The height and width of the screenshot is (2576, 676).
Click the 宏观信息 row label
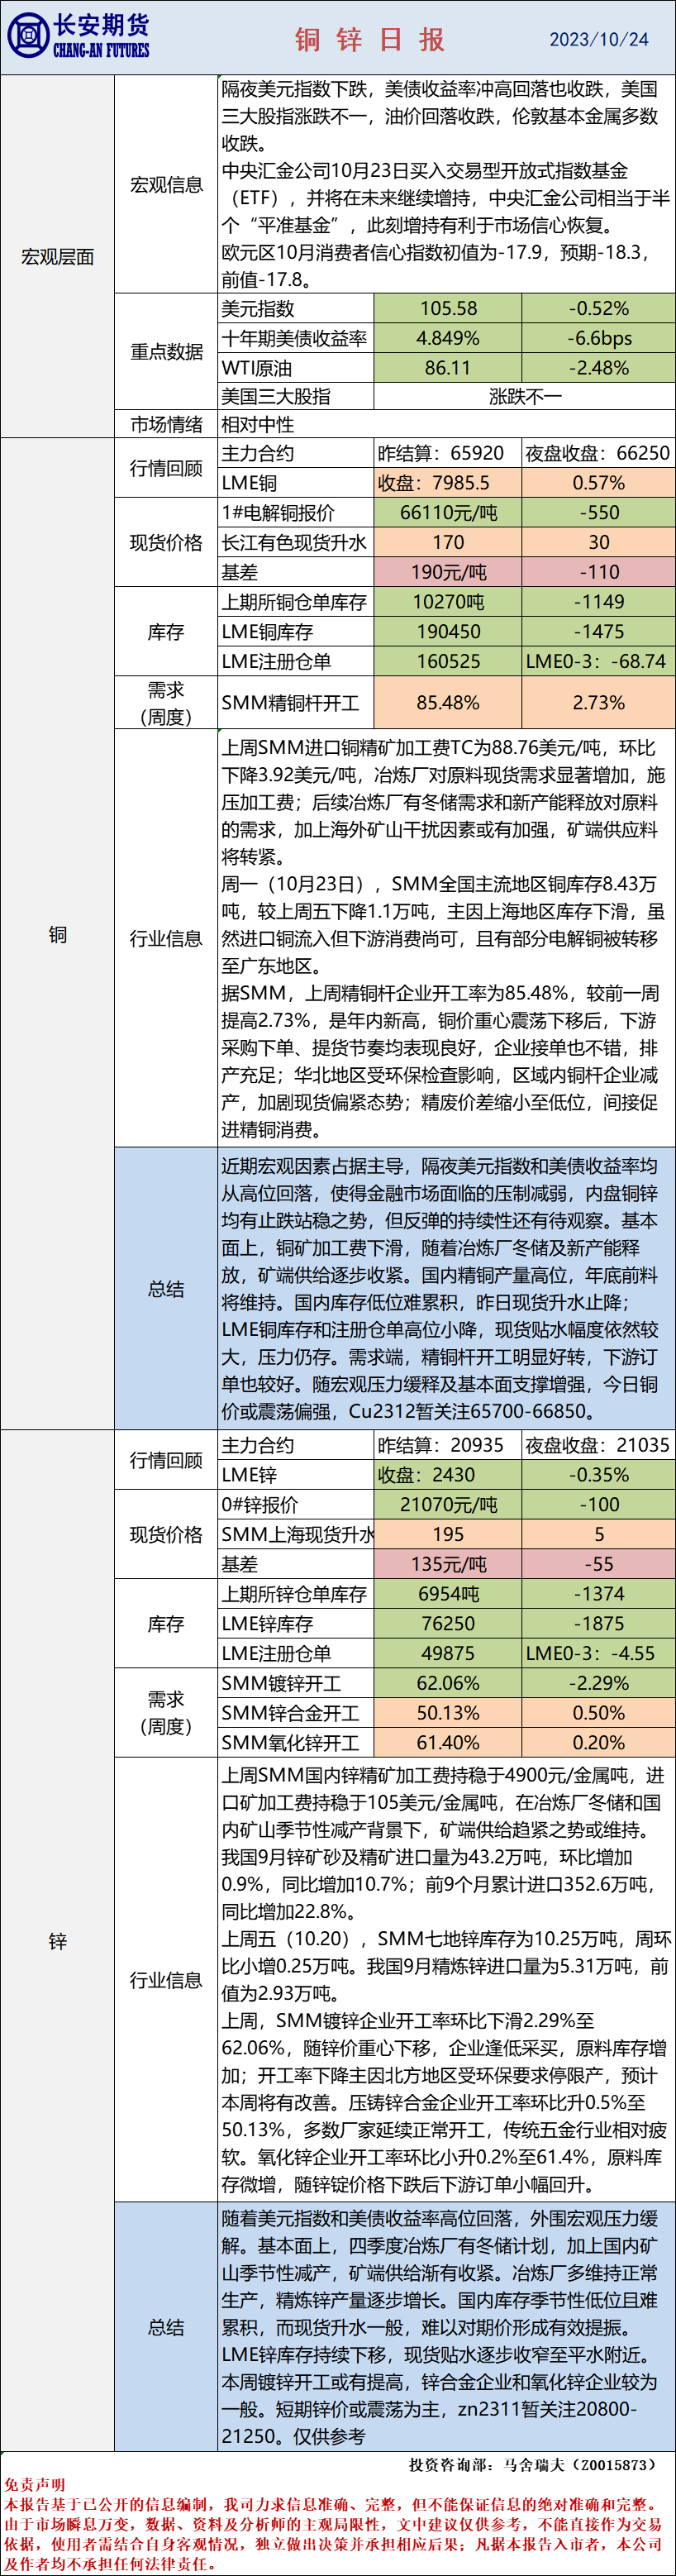(x=166, y=185)
